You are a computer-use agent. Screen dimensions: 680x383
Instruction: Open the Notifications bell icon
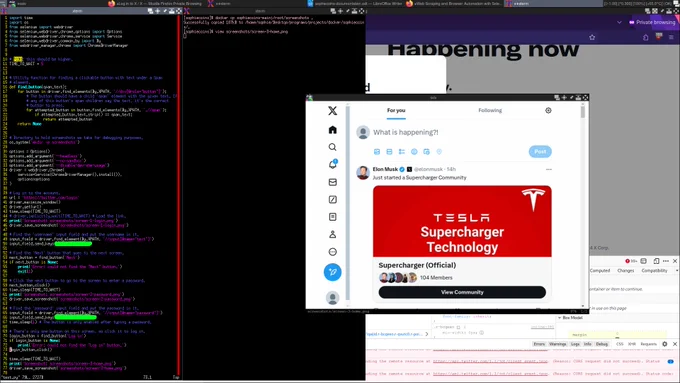pos(333,164)
